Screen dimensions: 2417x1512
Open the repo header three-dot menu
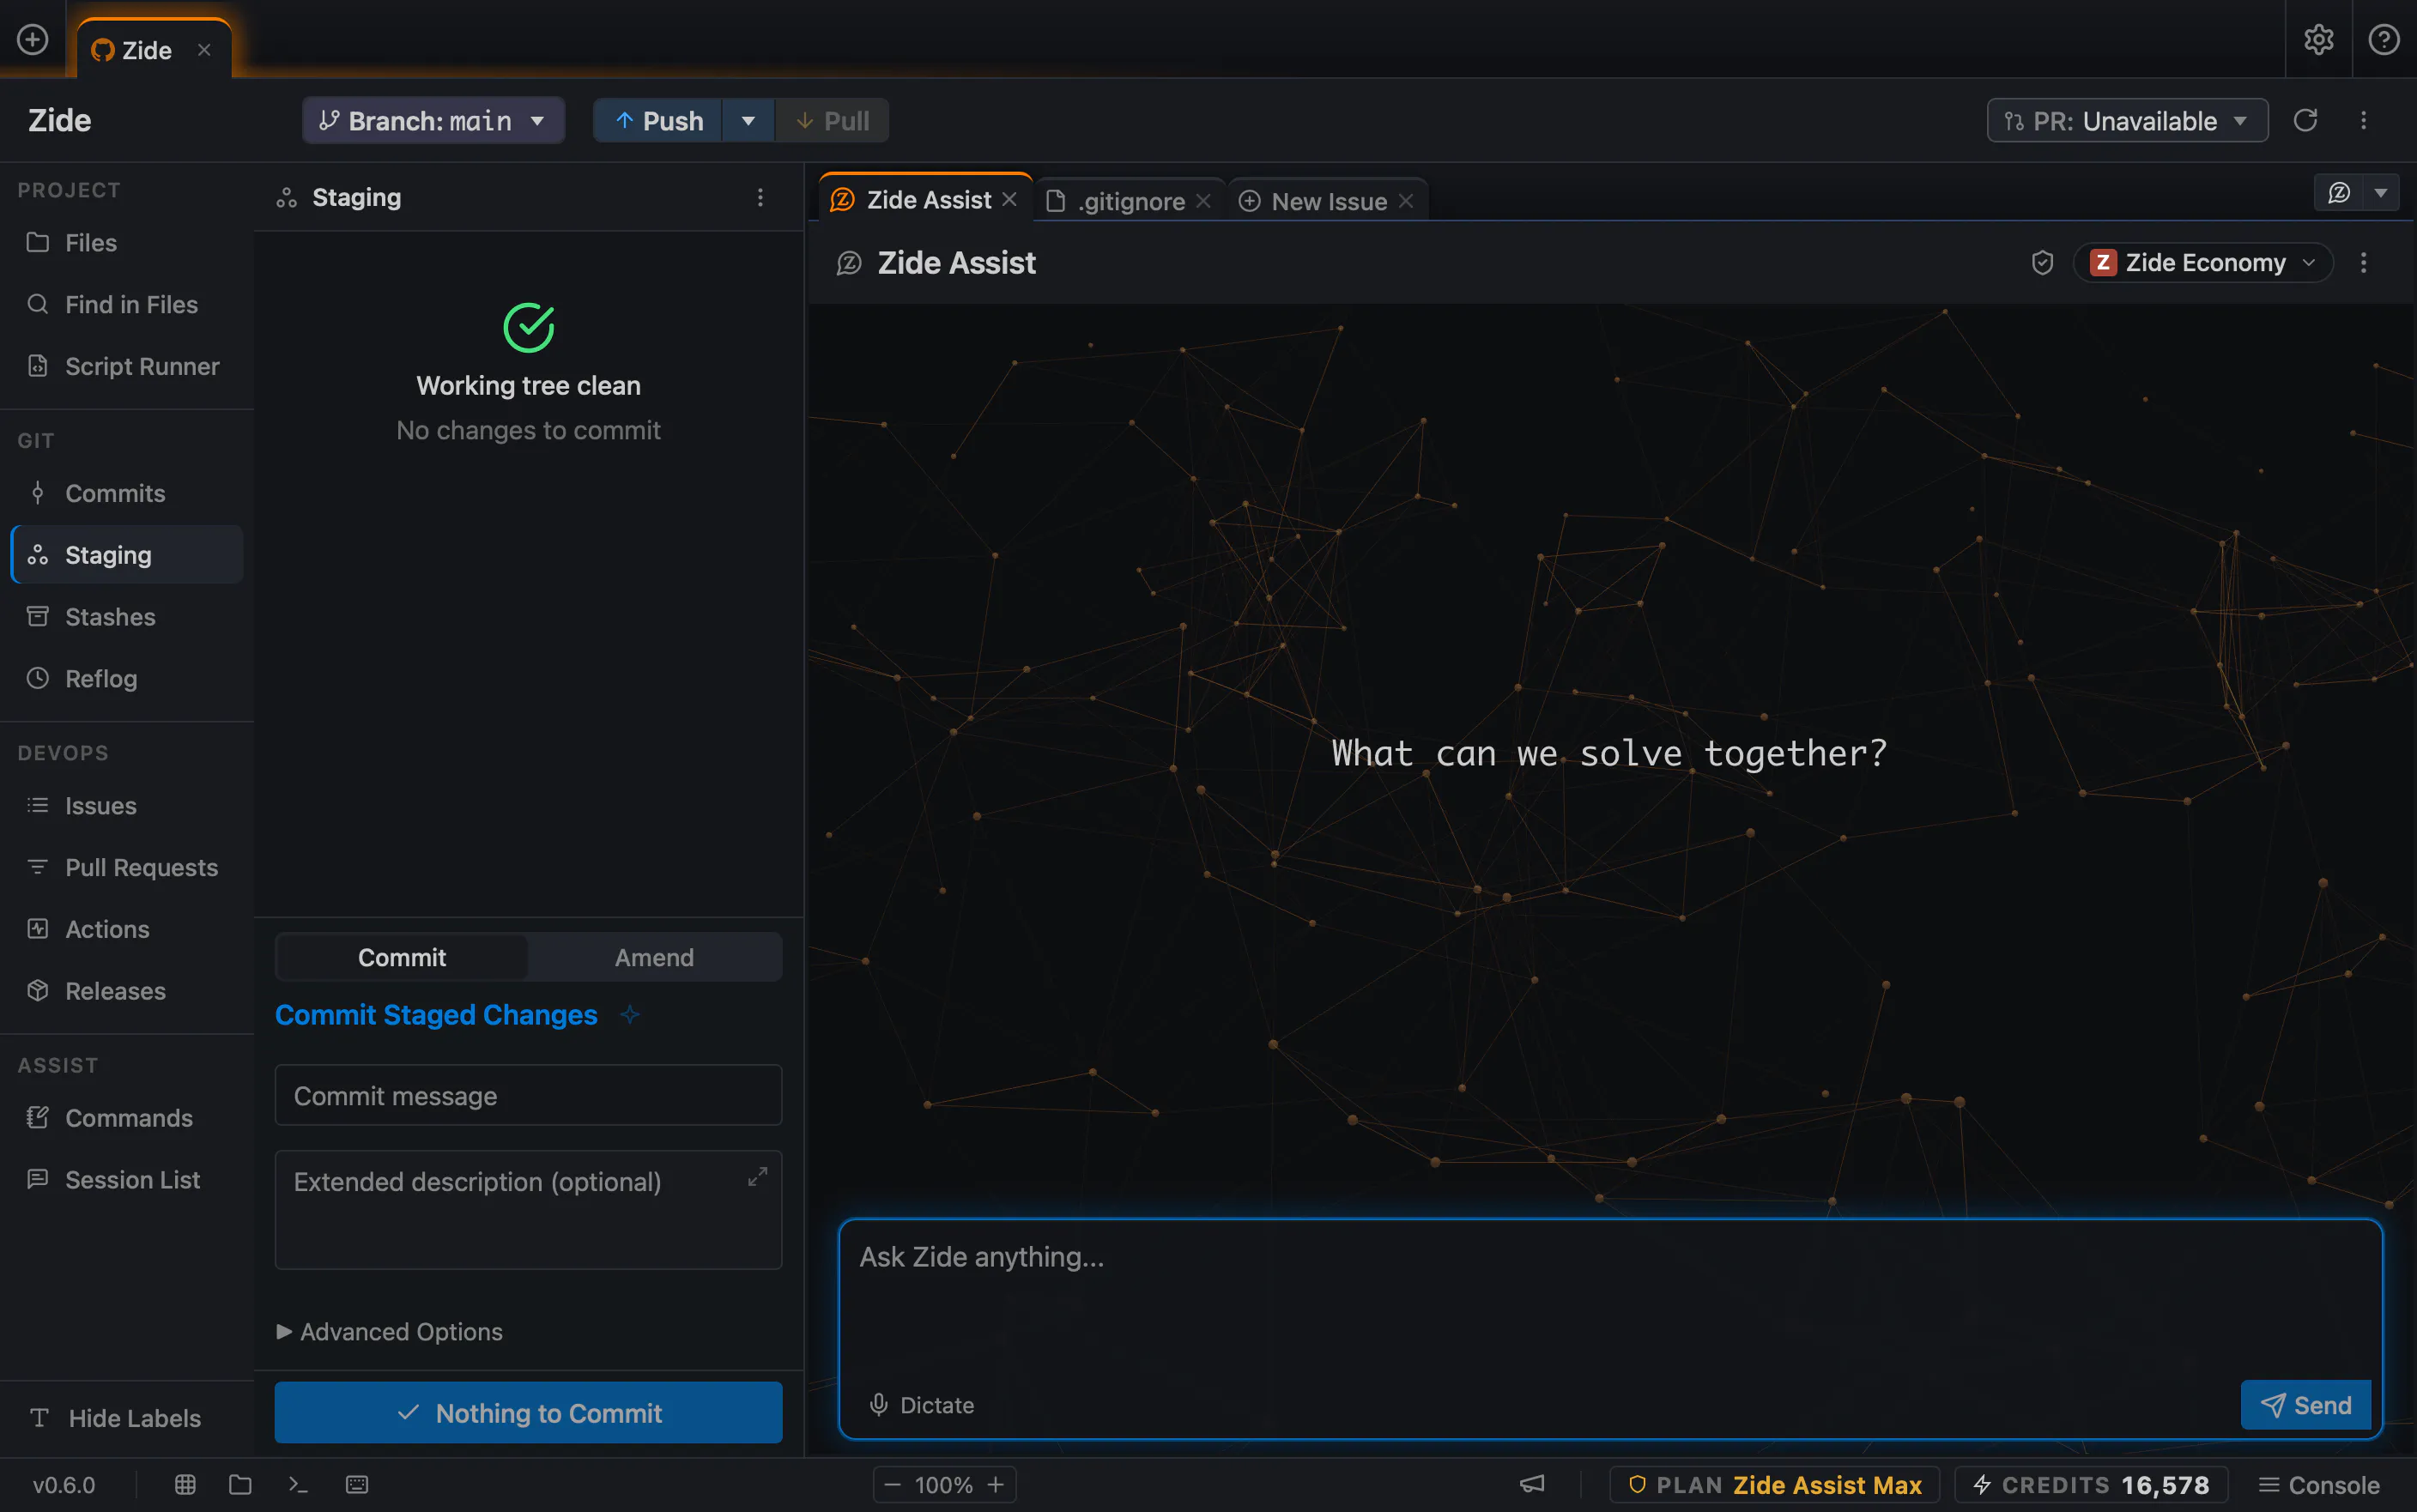click(2363, 120)
